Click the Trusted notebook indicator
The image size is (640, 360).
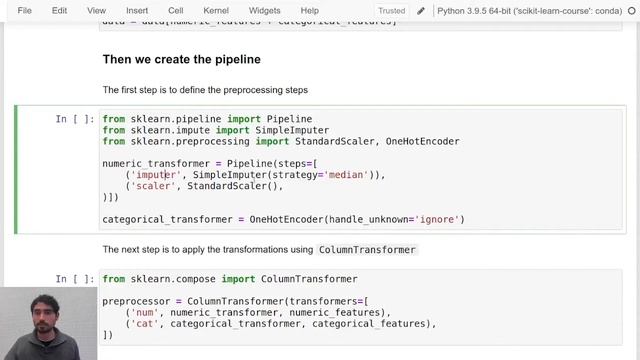[x=391, y=11]
